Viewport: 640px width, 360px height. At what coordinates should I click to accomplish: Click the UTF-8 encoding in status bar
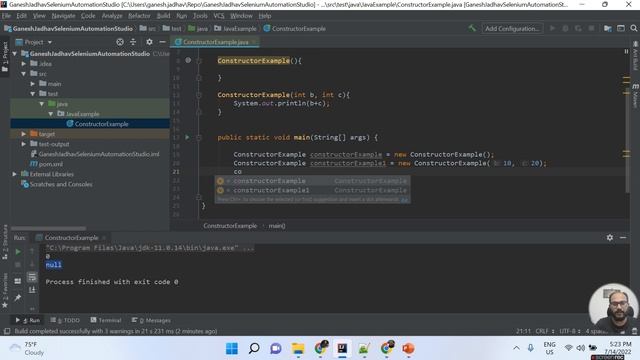pos(570,331)
